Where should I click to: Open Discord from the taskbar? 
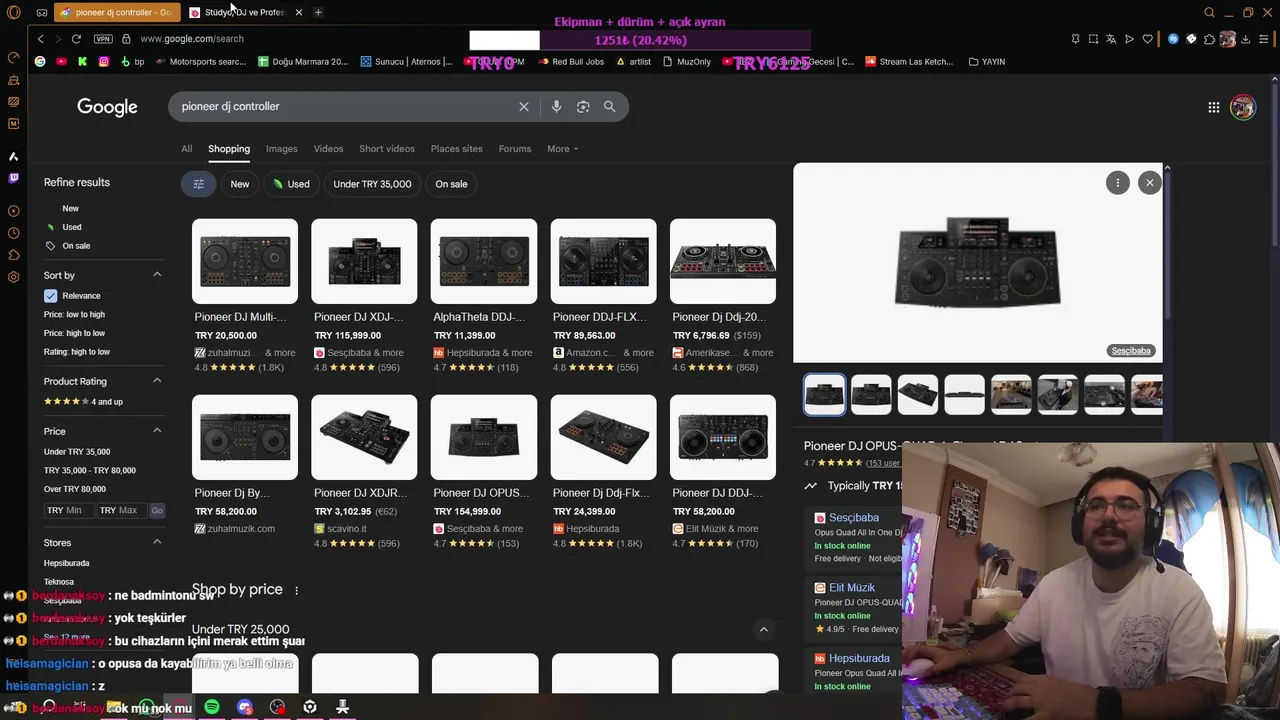(x=245, y=707)
